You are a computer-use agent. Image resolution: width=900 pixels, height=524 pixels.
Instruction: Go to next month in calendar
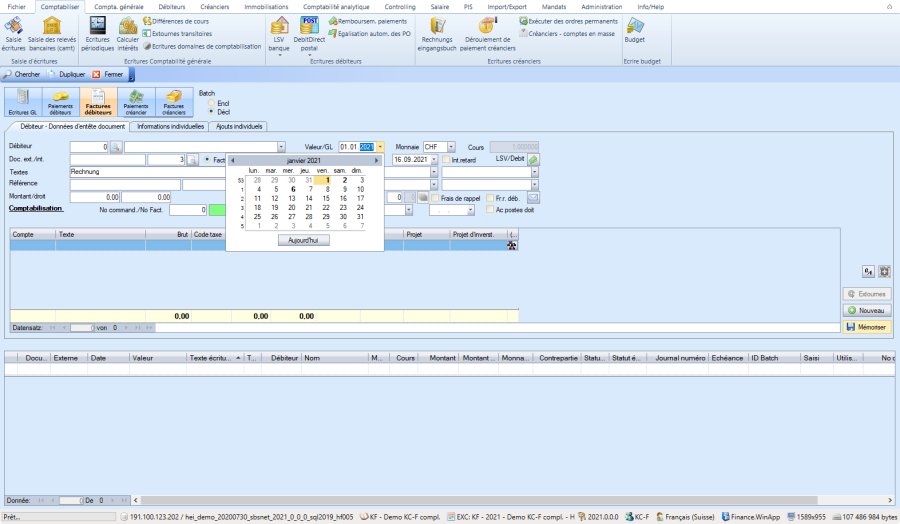376,160
